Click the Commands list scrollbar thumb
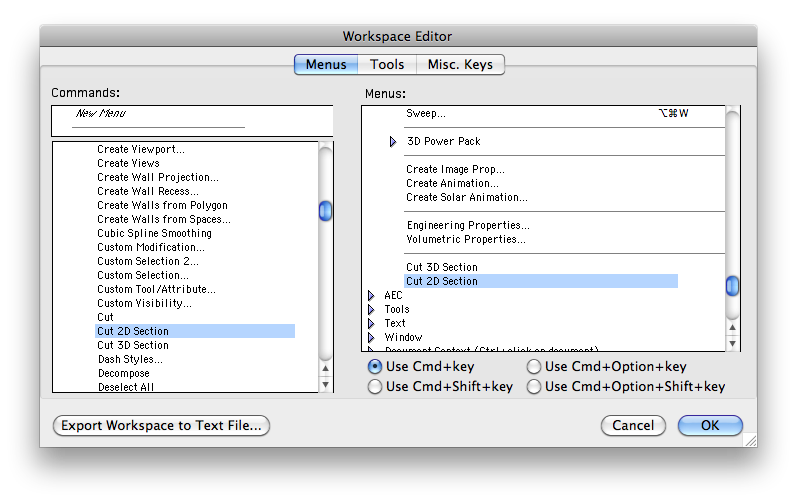Screen dimensions: 797x502 click(325, 211)
